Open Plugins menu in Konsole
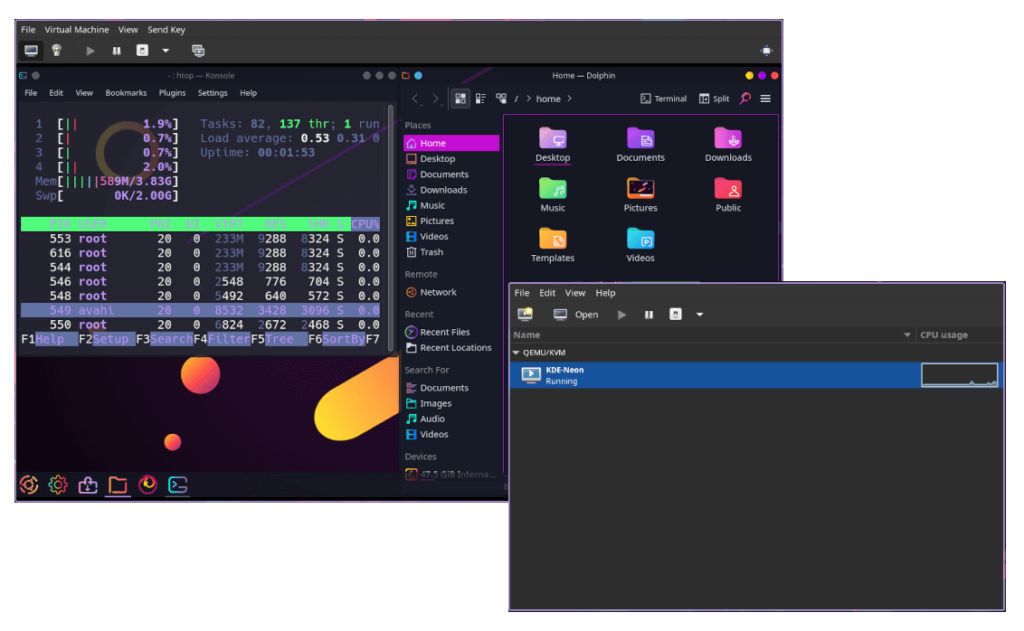The width and height of the screenshot is (1024, 631). click(x=172, y=93)
